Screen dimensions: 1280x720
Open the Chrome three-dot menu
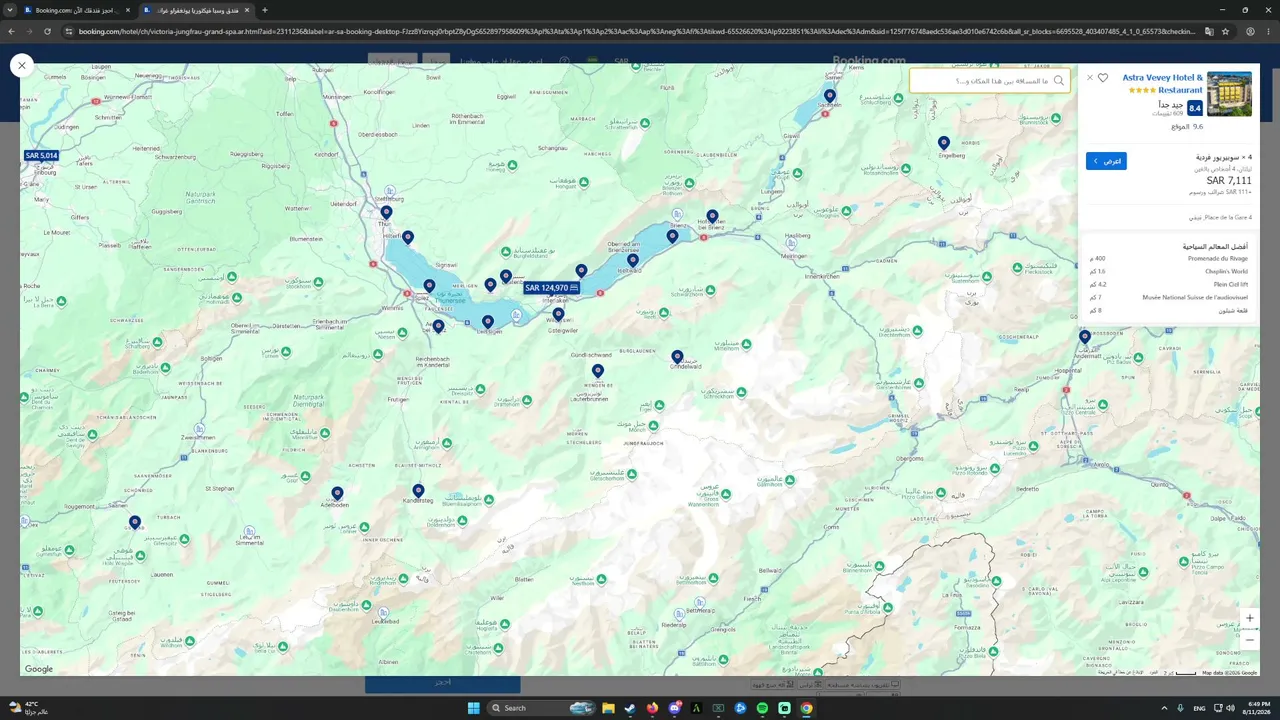[x=1268, y=31]
